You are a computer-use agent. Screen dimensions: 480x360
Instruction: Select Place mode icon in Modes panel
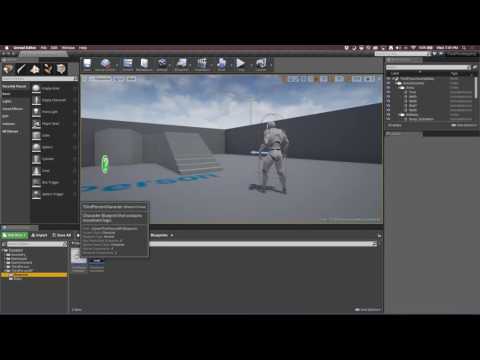8,69
